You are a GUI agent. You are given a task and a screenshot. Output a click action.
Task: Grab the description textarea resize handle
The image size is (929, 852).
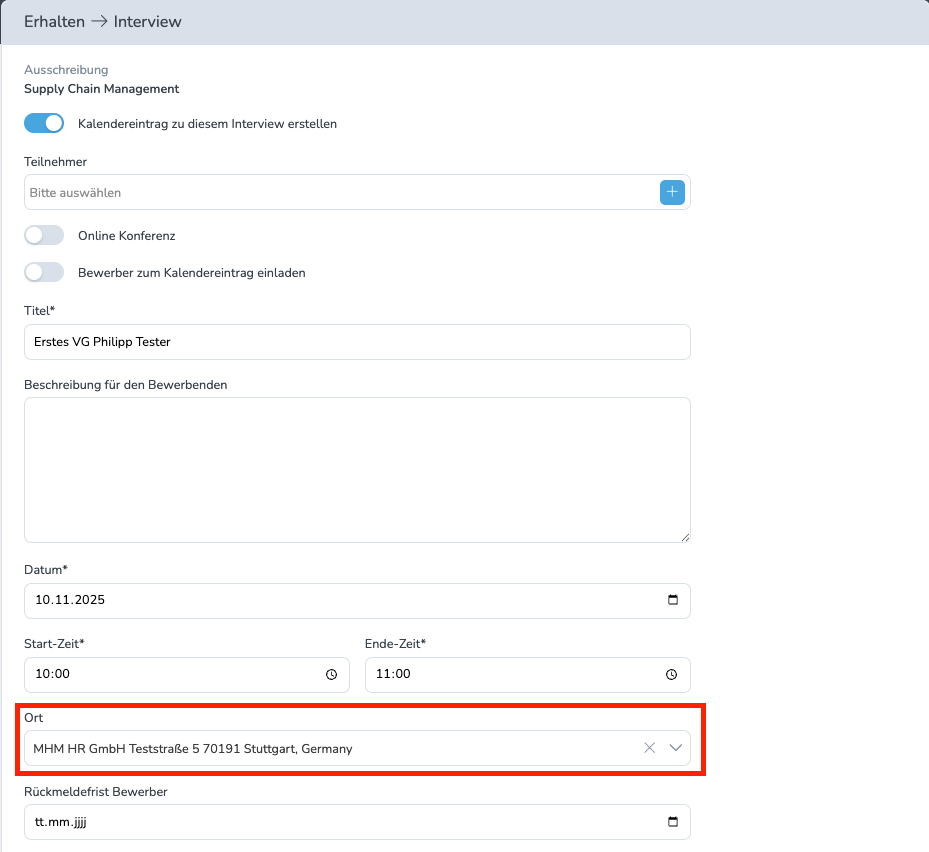coord(685,537)
